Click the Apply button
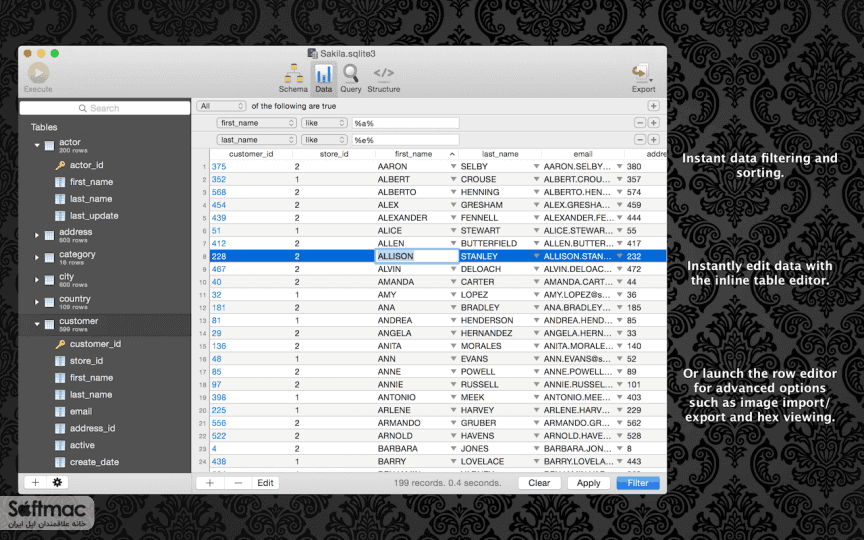 click(588, 483)
